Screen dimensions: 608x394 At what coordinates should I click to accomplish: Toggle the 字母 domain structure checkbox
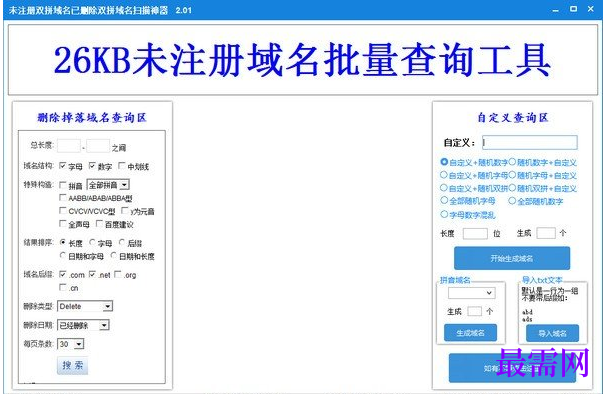[x=62, y=166]
